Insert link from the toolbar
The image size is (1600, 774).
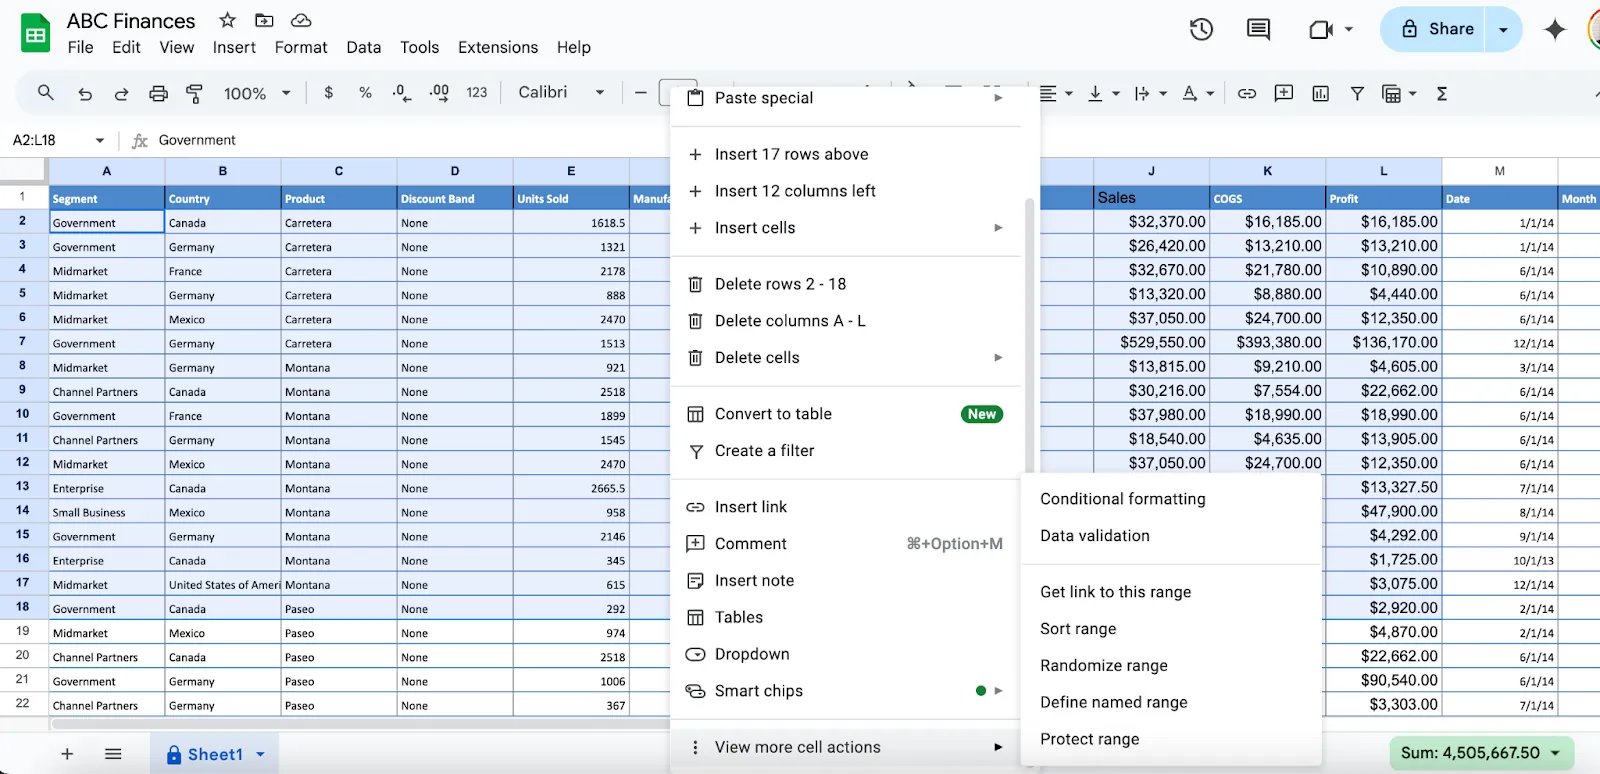point(1247,94)
